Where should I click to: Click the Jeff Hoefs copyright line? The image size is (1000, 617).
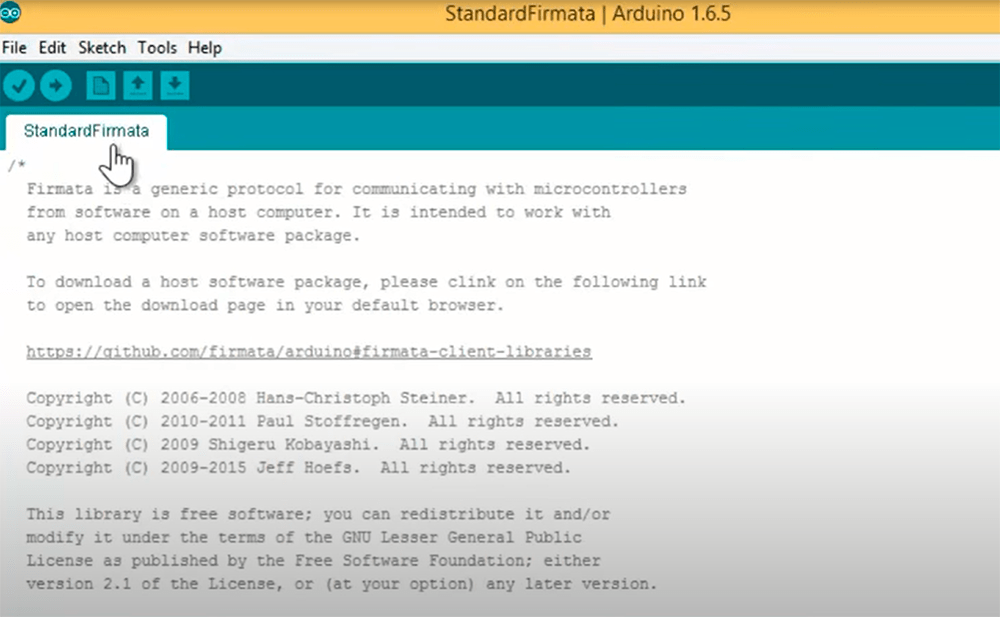pos(298,468)
